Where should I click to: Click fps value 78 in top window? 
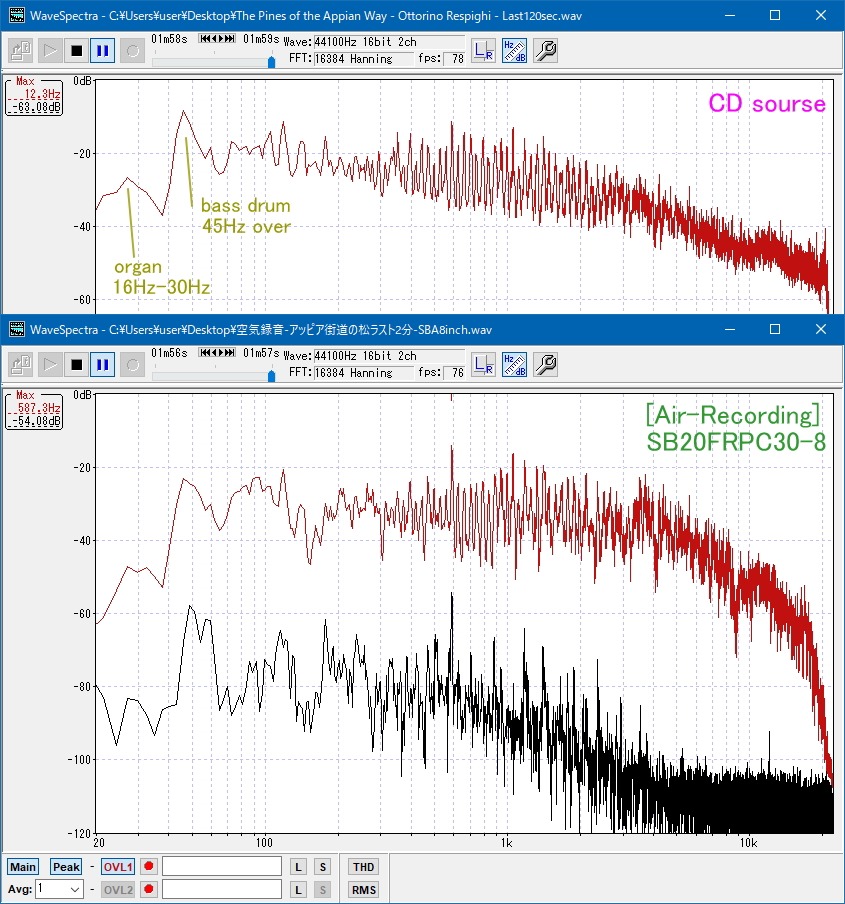coord(455,59)
